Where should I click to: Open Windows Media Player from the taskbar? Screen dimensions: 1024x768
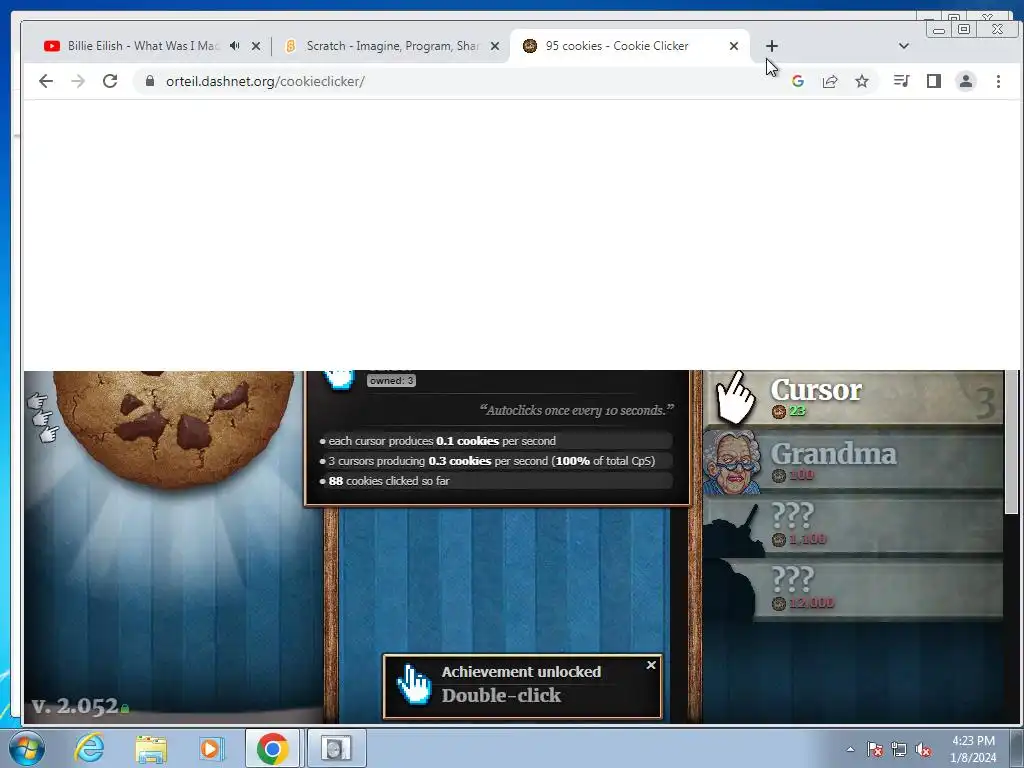[211, 748]
